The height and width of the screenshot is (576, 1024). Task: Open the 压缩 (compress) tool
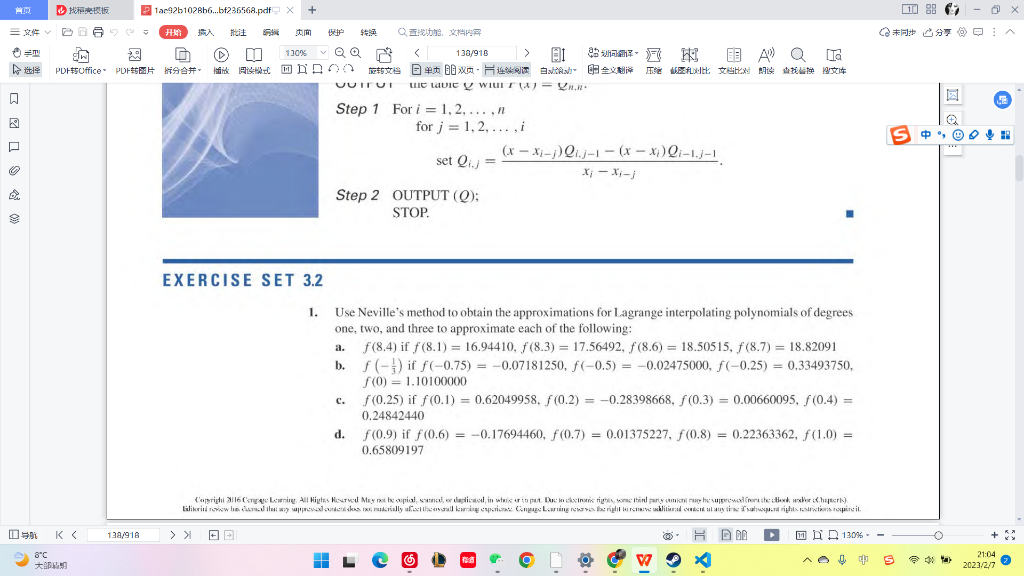tap(654, 61)
